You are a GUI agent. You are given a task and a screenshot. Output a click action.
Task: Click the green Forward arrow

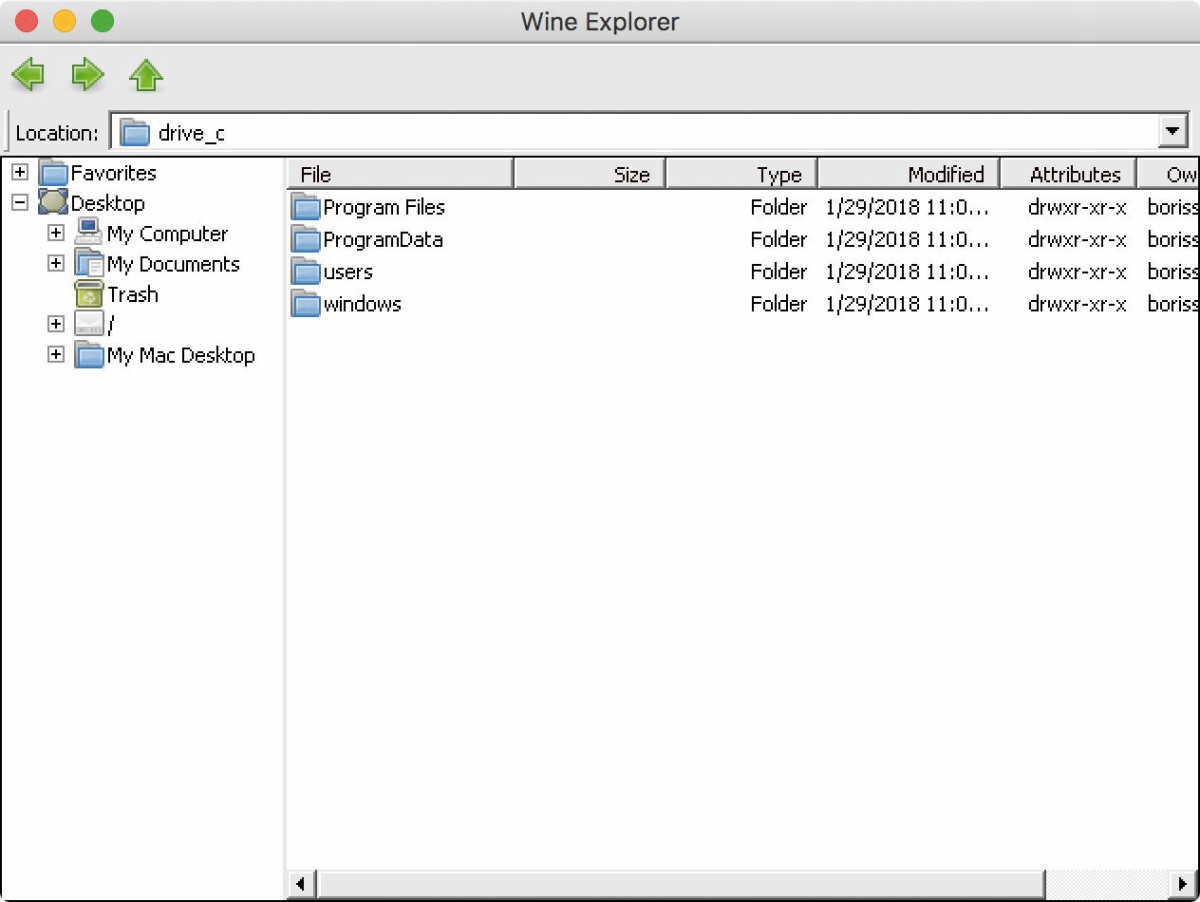(87, 75)
